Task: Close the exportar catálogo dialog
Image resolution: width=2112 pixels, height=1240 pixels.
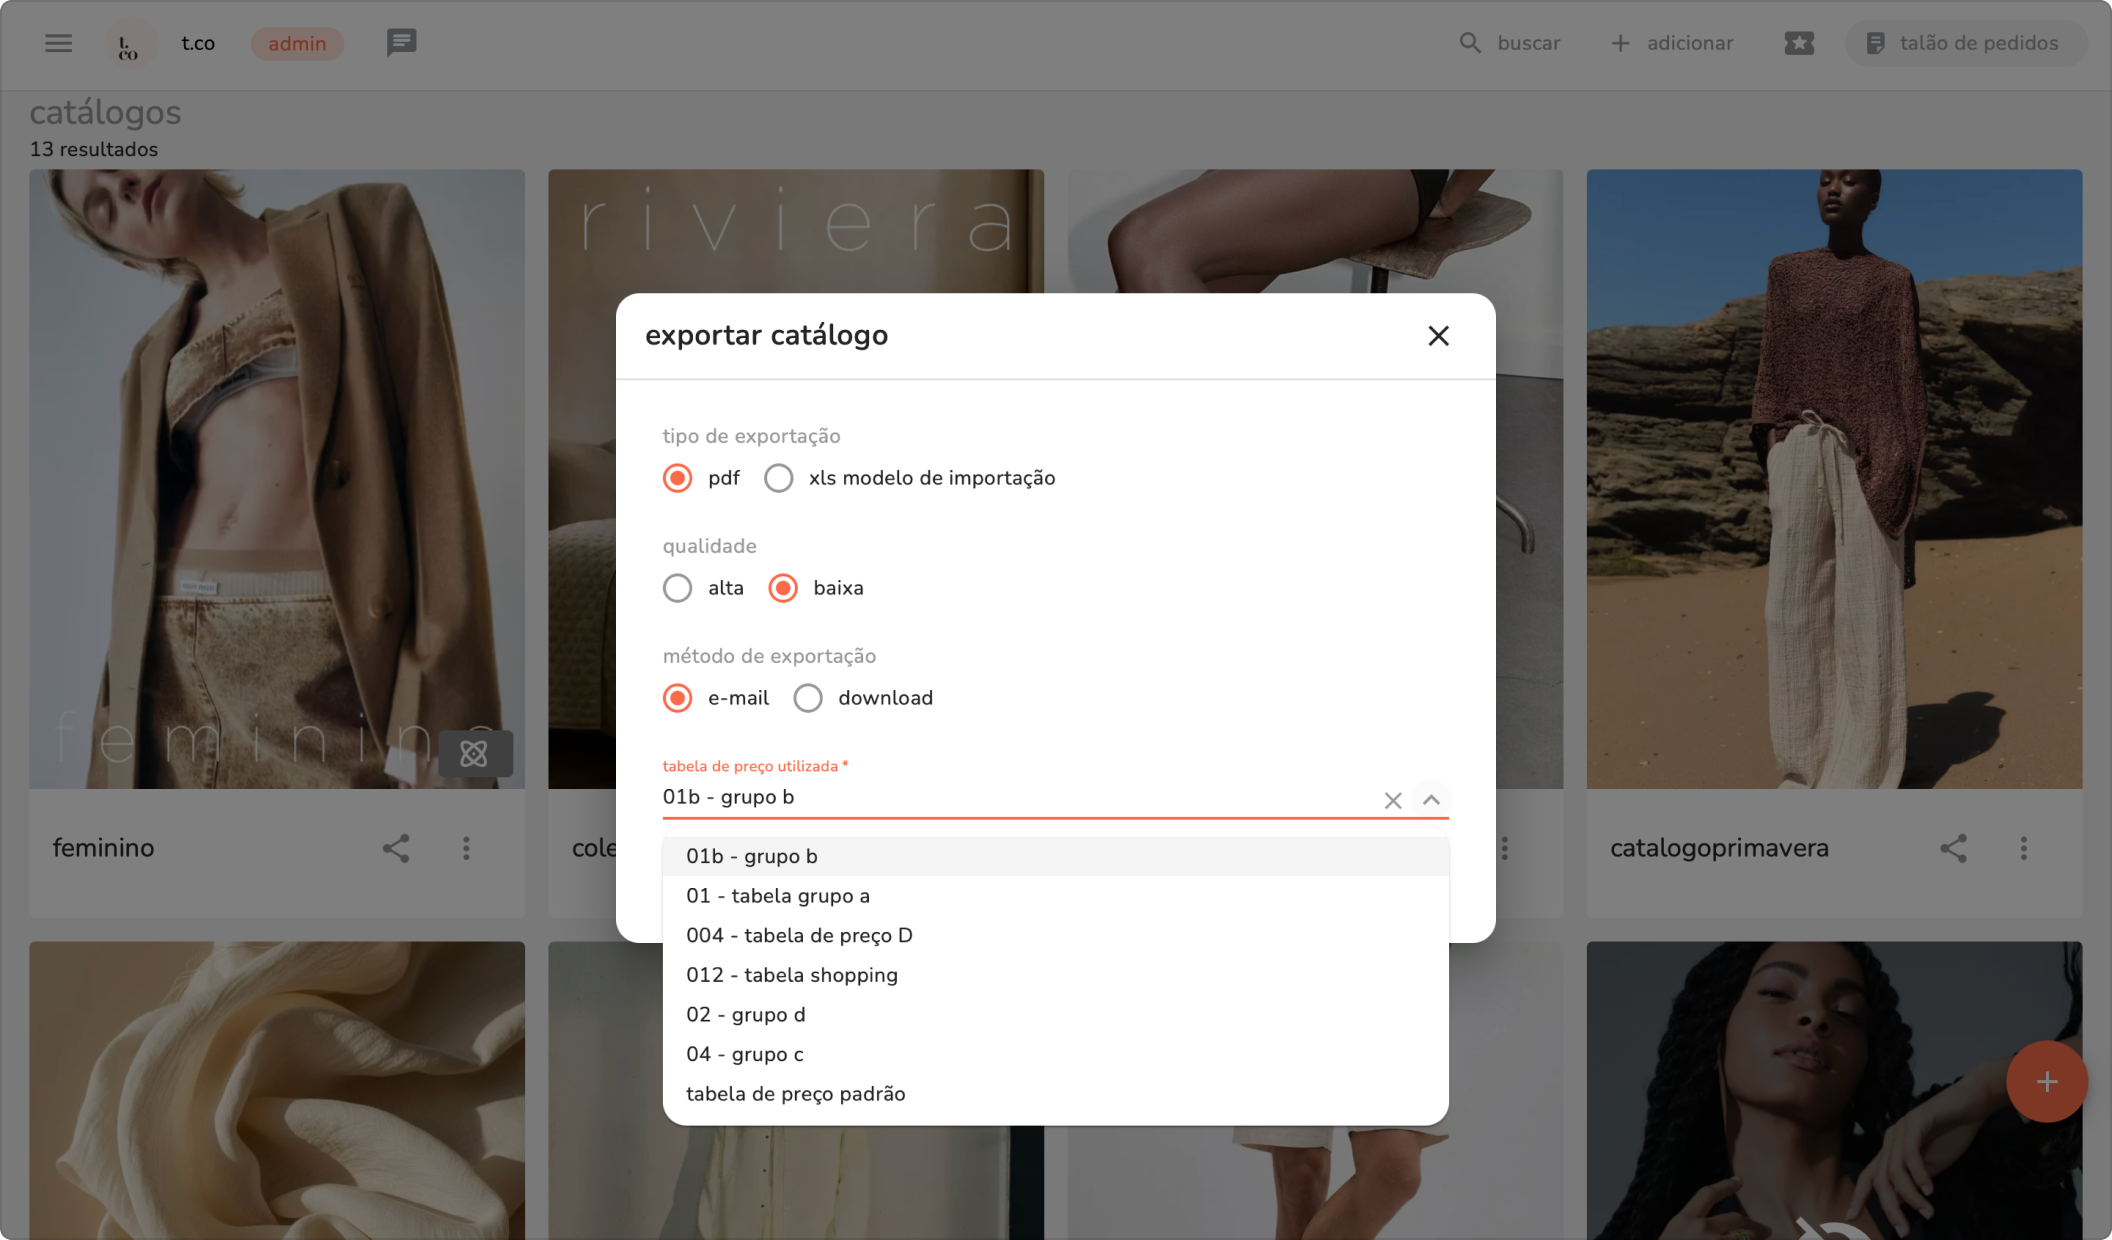Action: click(1438, 336)
